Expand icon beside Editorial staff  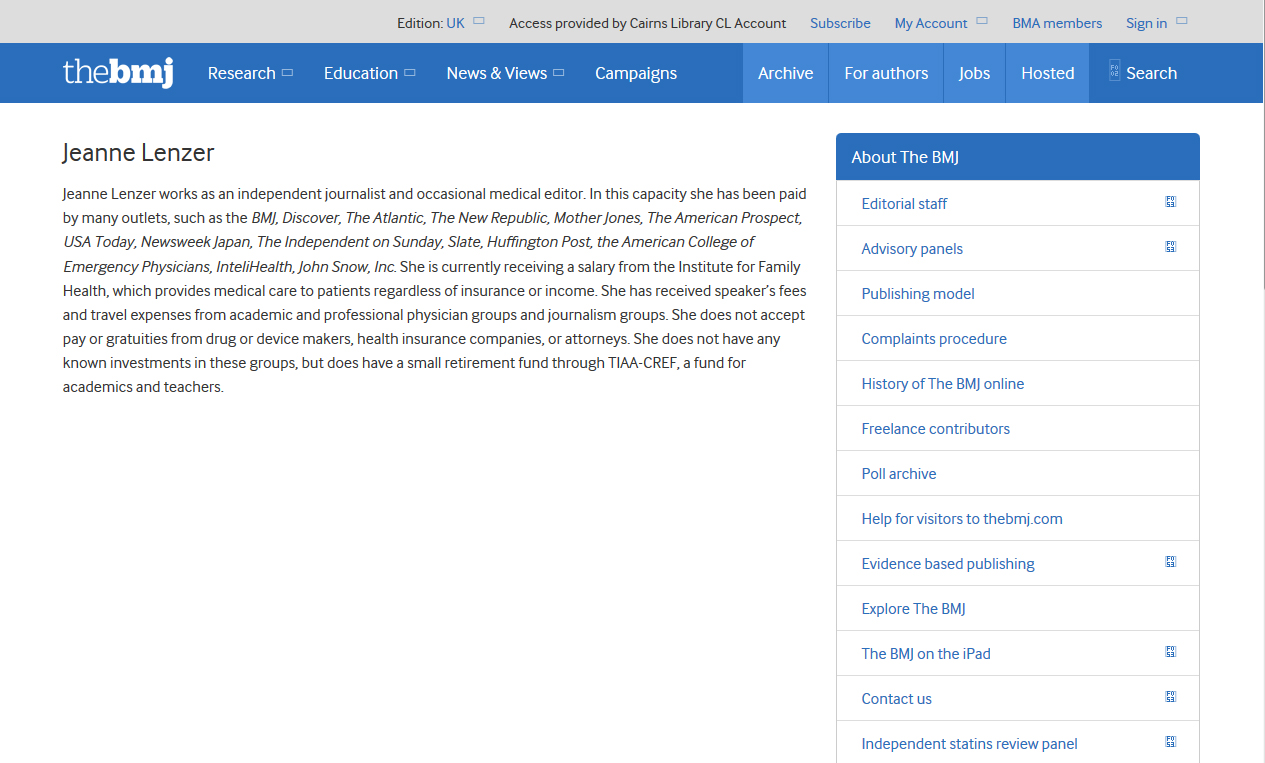coord(1170,202)
